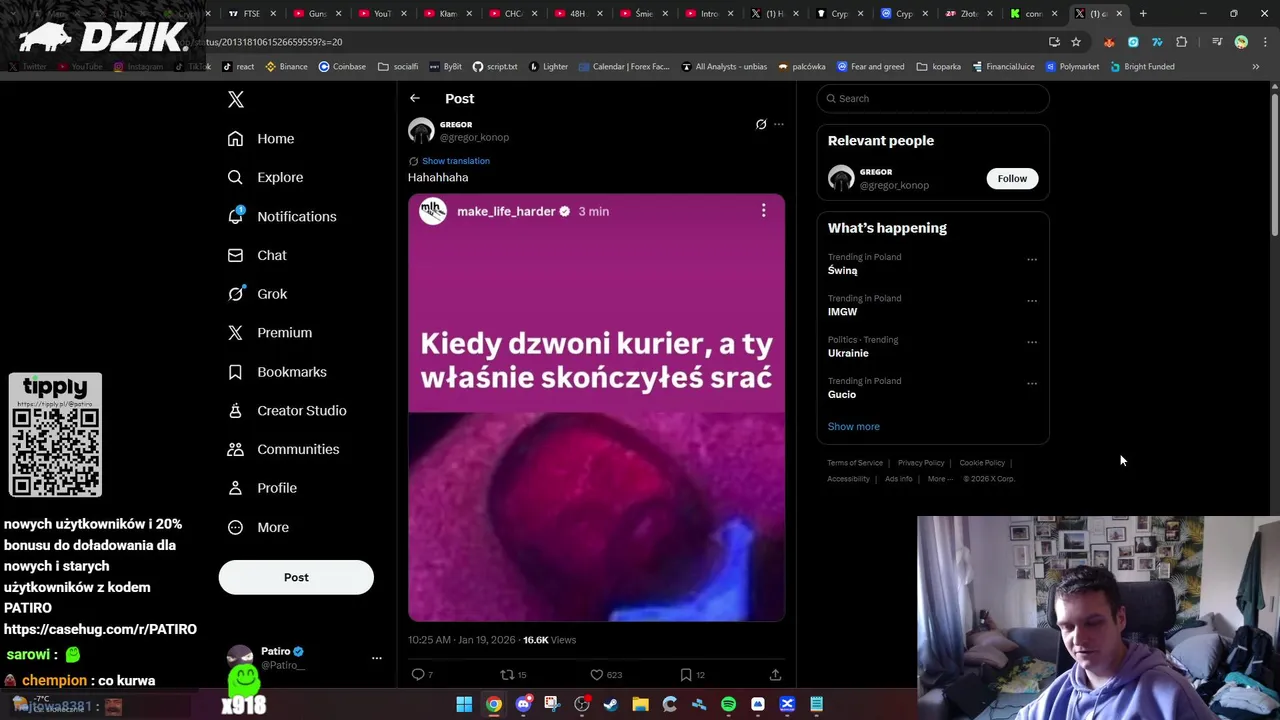Open Profile in the sidebar
Screen dimensions: 1280x720
262,488
